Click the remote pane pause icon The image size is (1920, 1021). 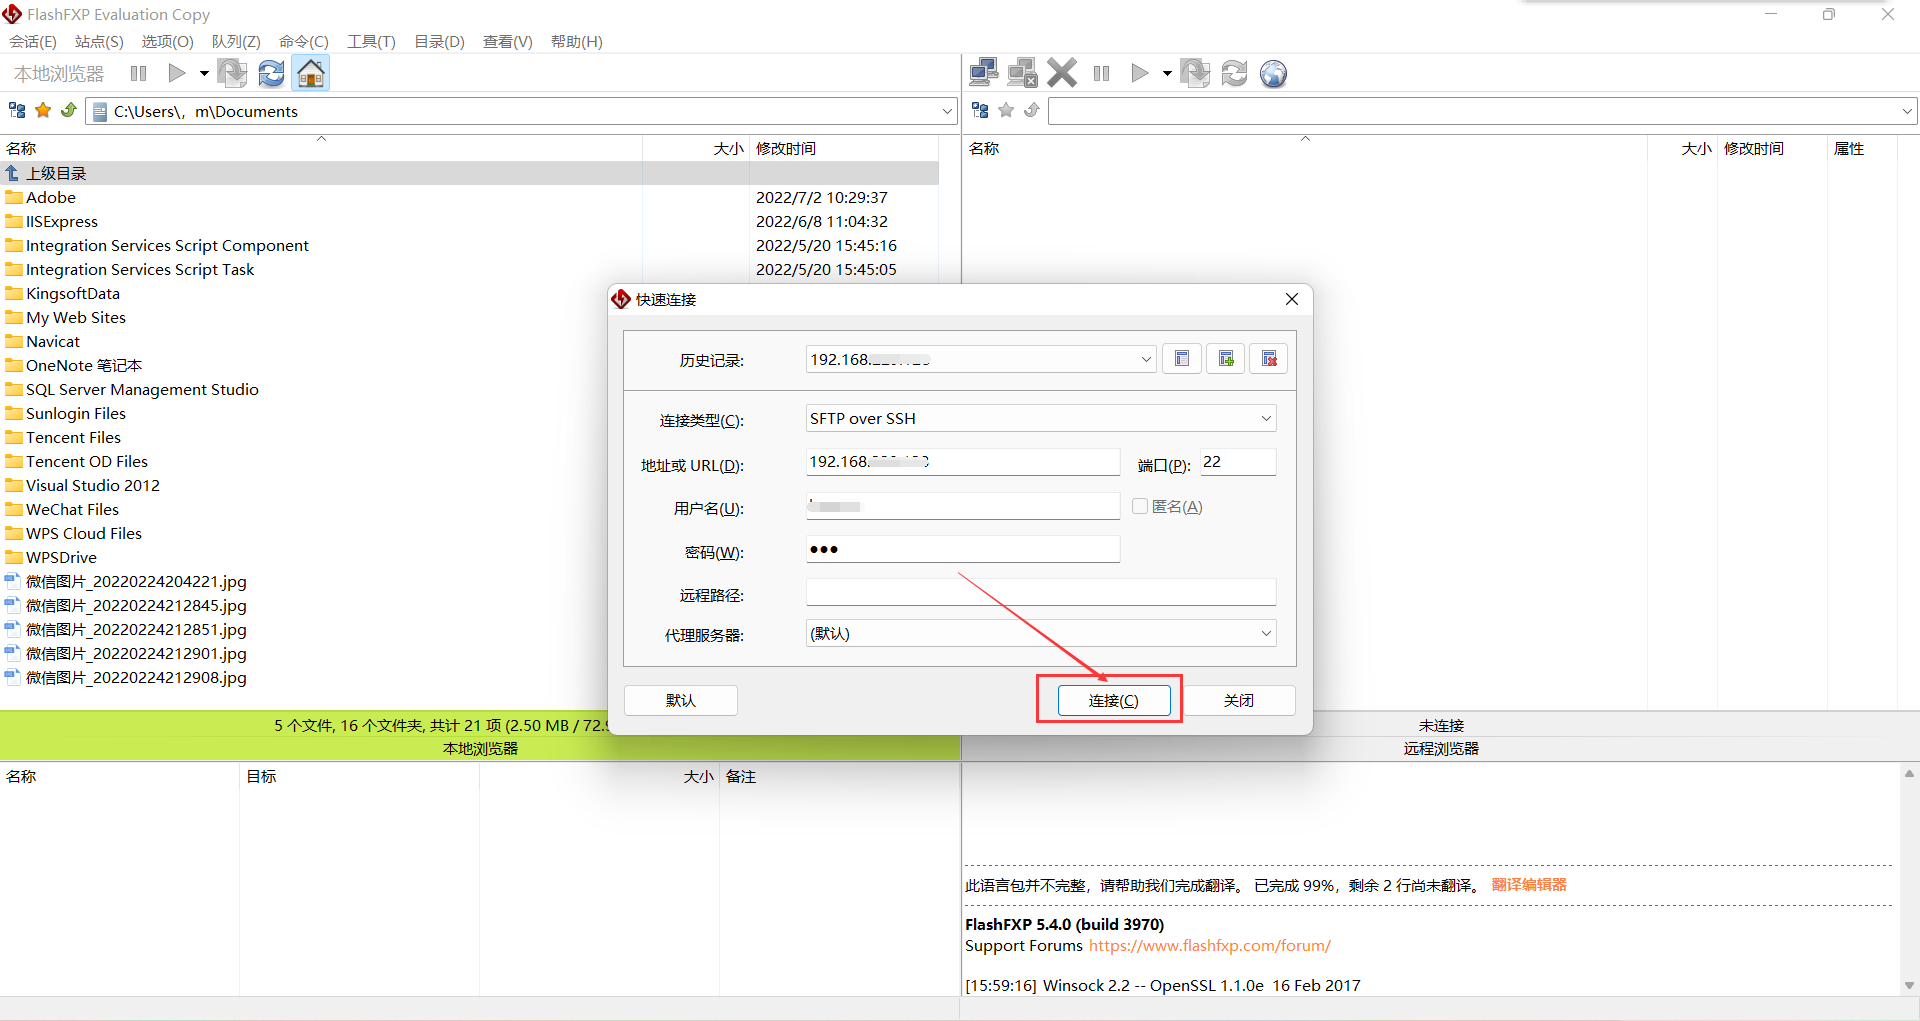pos(1101,73)
